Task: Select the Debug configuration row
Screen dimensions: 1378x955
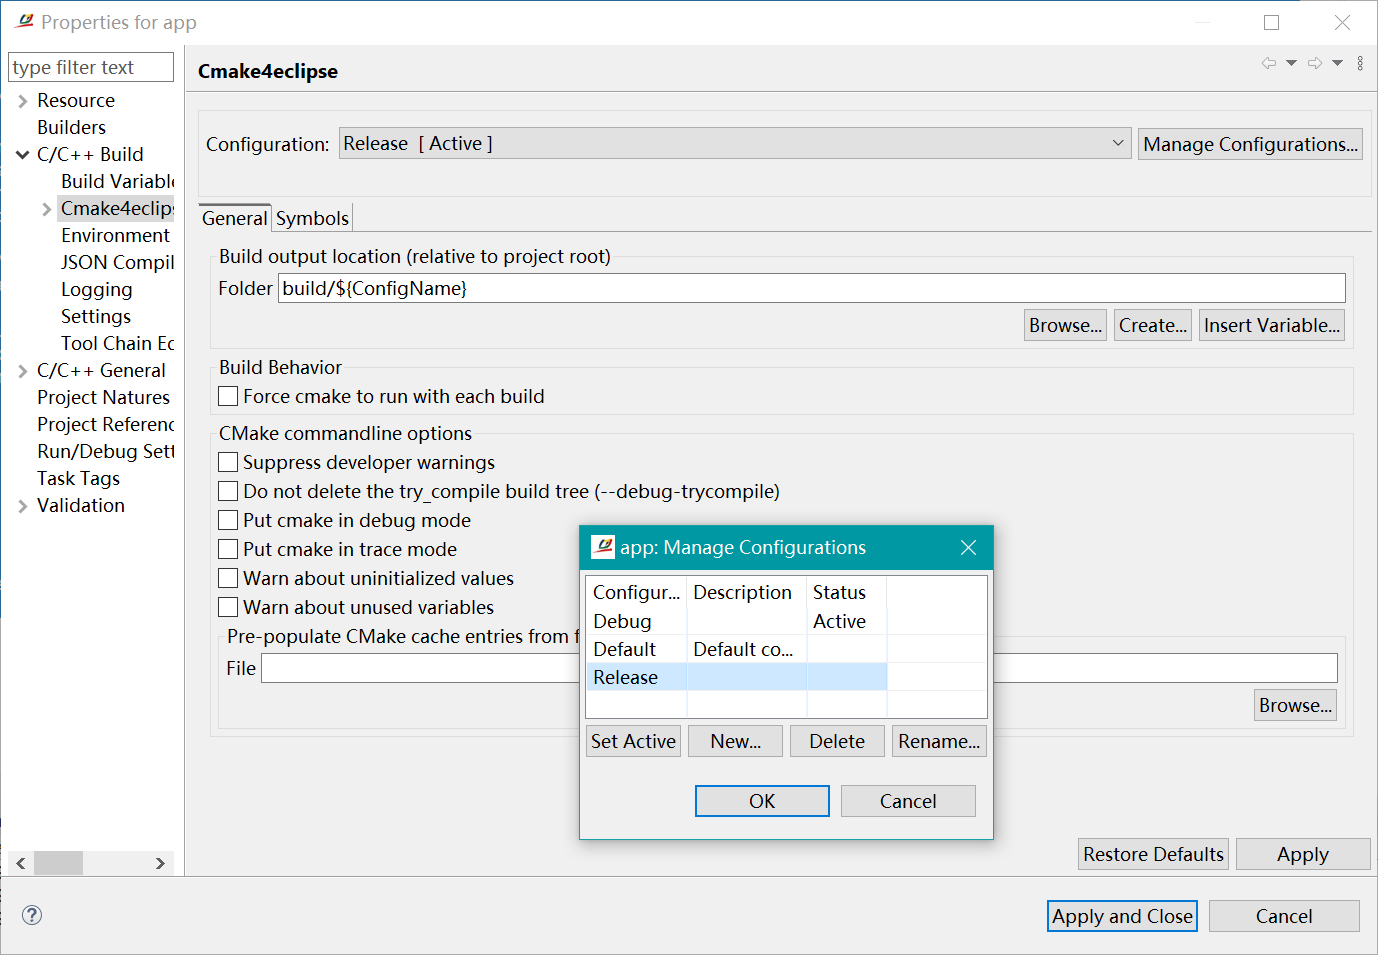Action: [737, 621]
